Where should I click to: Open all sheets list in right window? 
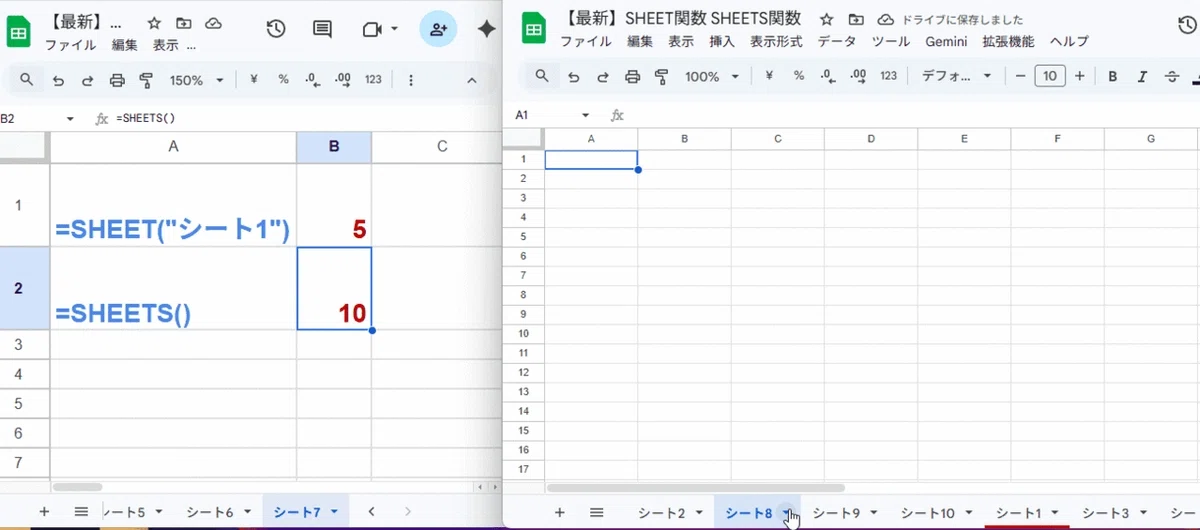[596, 512]
